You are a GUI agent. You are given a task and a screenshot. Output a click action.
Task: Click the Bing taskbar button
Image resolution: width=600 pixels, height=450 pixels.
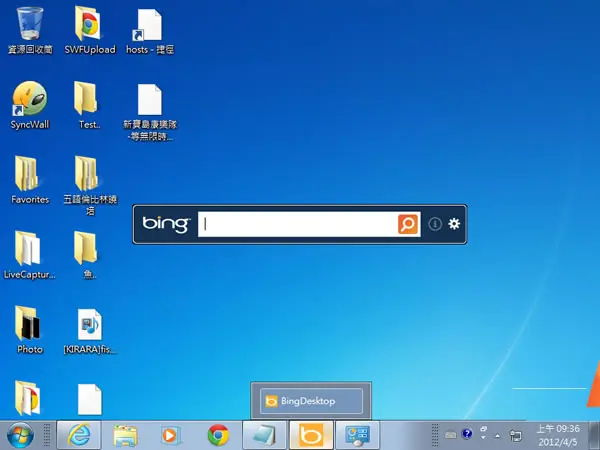pos(311,435)
